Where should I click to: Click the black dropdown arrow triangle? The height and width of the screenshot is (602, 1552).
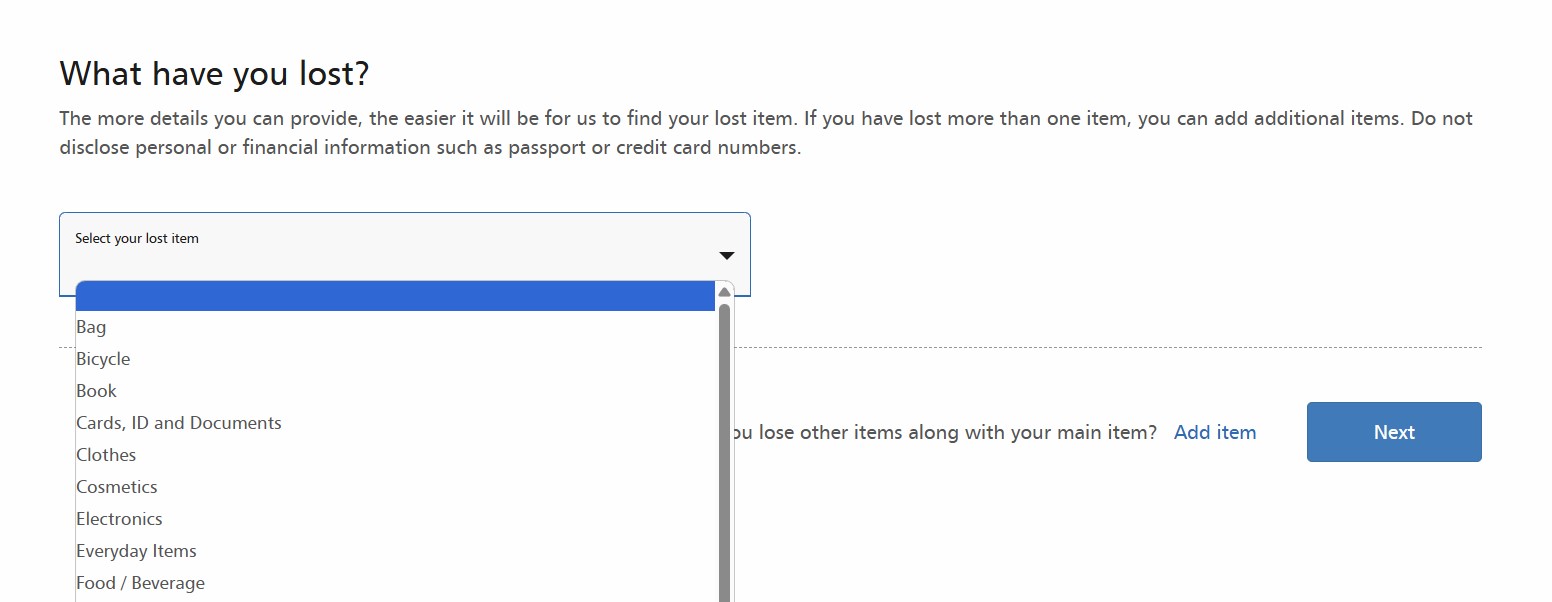726,256
